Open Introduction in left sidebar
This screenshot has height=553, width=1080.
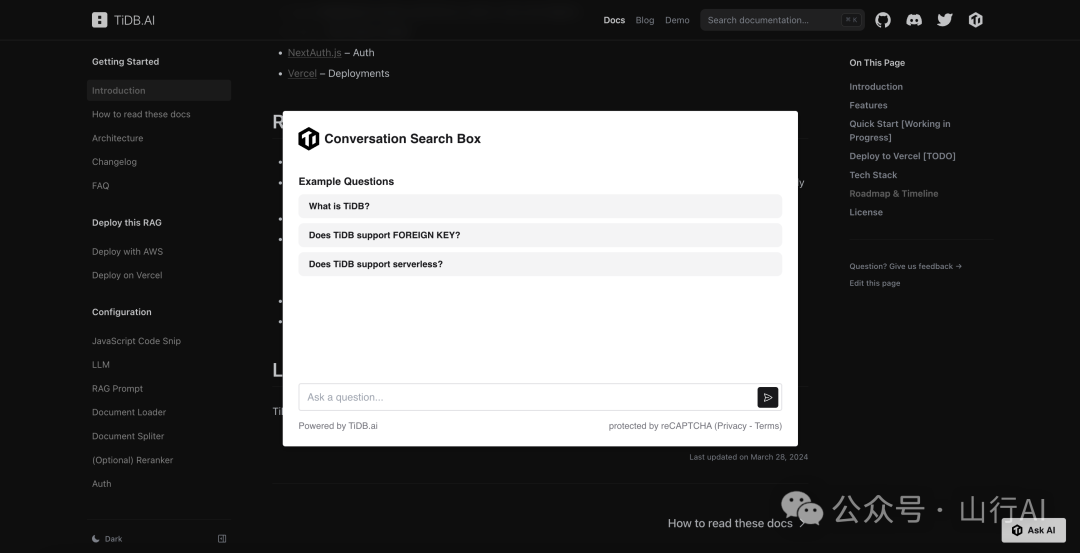(x=158, y=90)
